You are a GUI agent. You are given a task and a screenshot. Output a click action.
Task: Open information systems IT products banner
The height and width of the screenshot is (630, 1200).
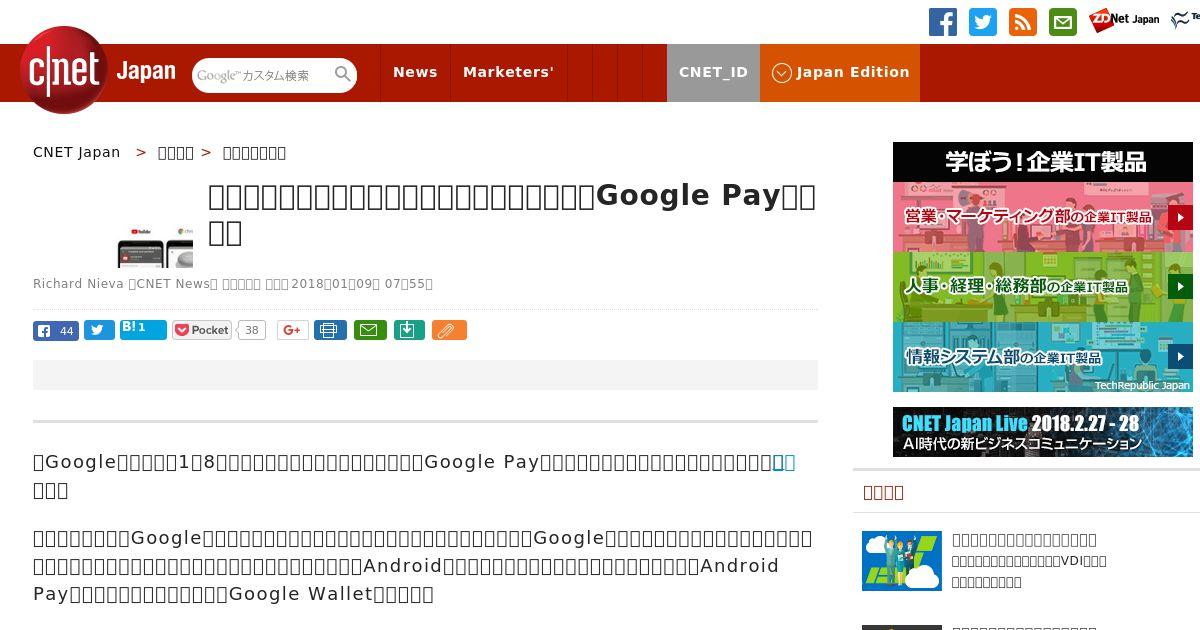[x=1043, y=357]
